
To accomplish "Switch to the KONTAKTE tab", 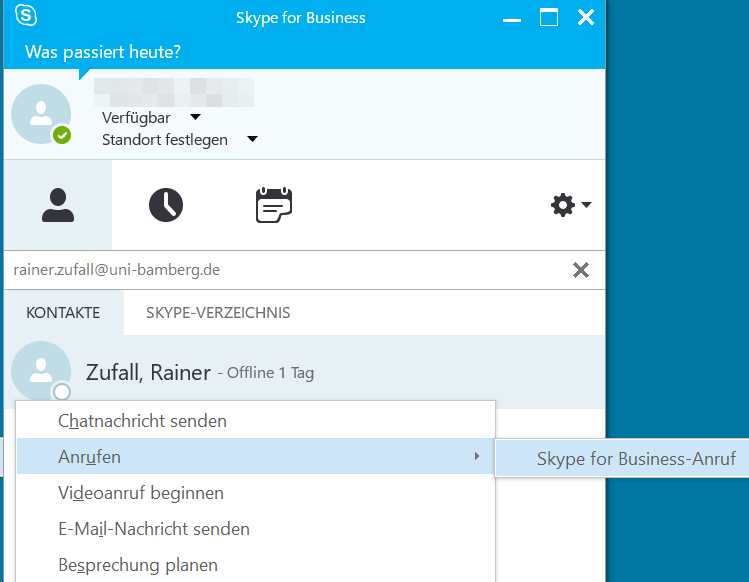I will pyautogui.click(x=64, y=313).
